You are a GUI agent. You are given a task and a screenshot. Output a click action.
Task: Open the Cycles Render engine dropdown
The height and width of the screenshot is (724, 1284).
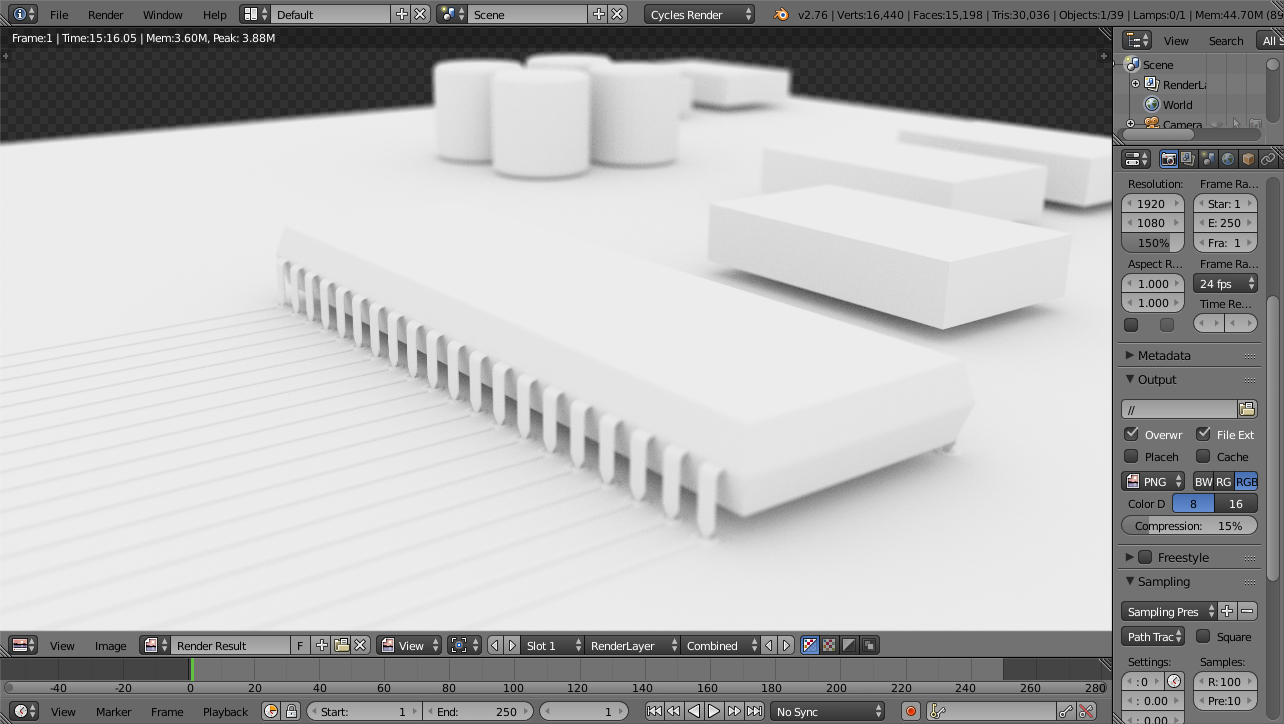[x=700, y=14]
